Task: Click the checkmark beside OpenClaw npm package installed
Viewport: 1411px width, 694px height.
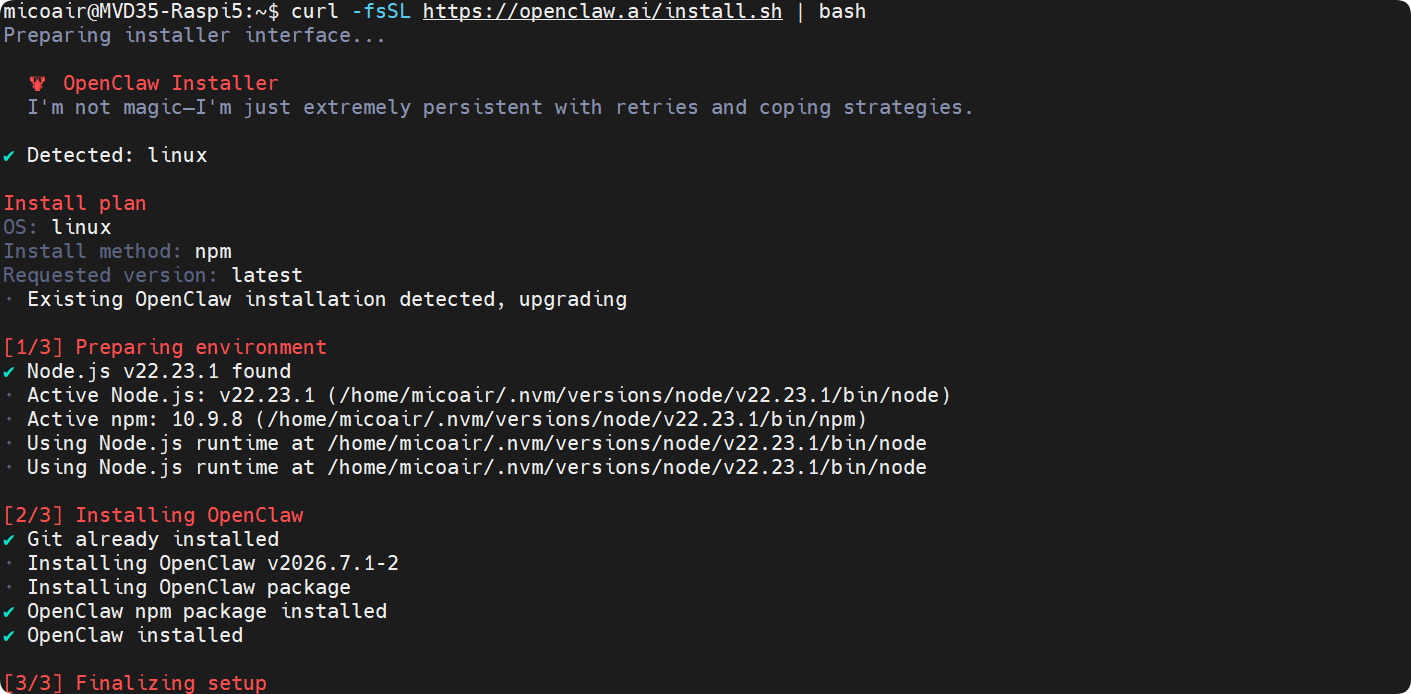Action: 9,612
